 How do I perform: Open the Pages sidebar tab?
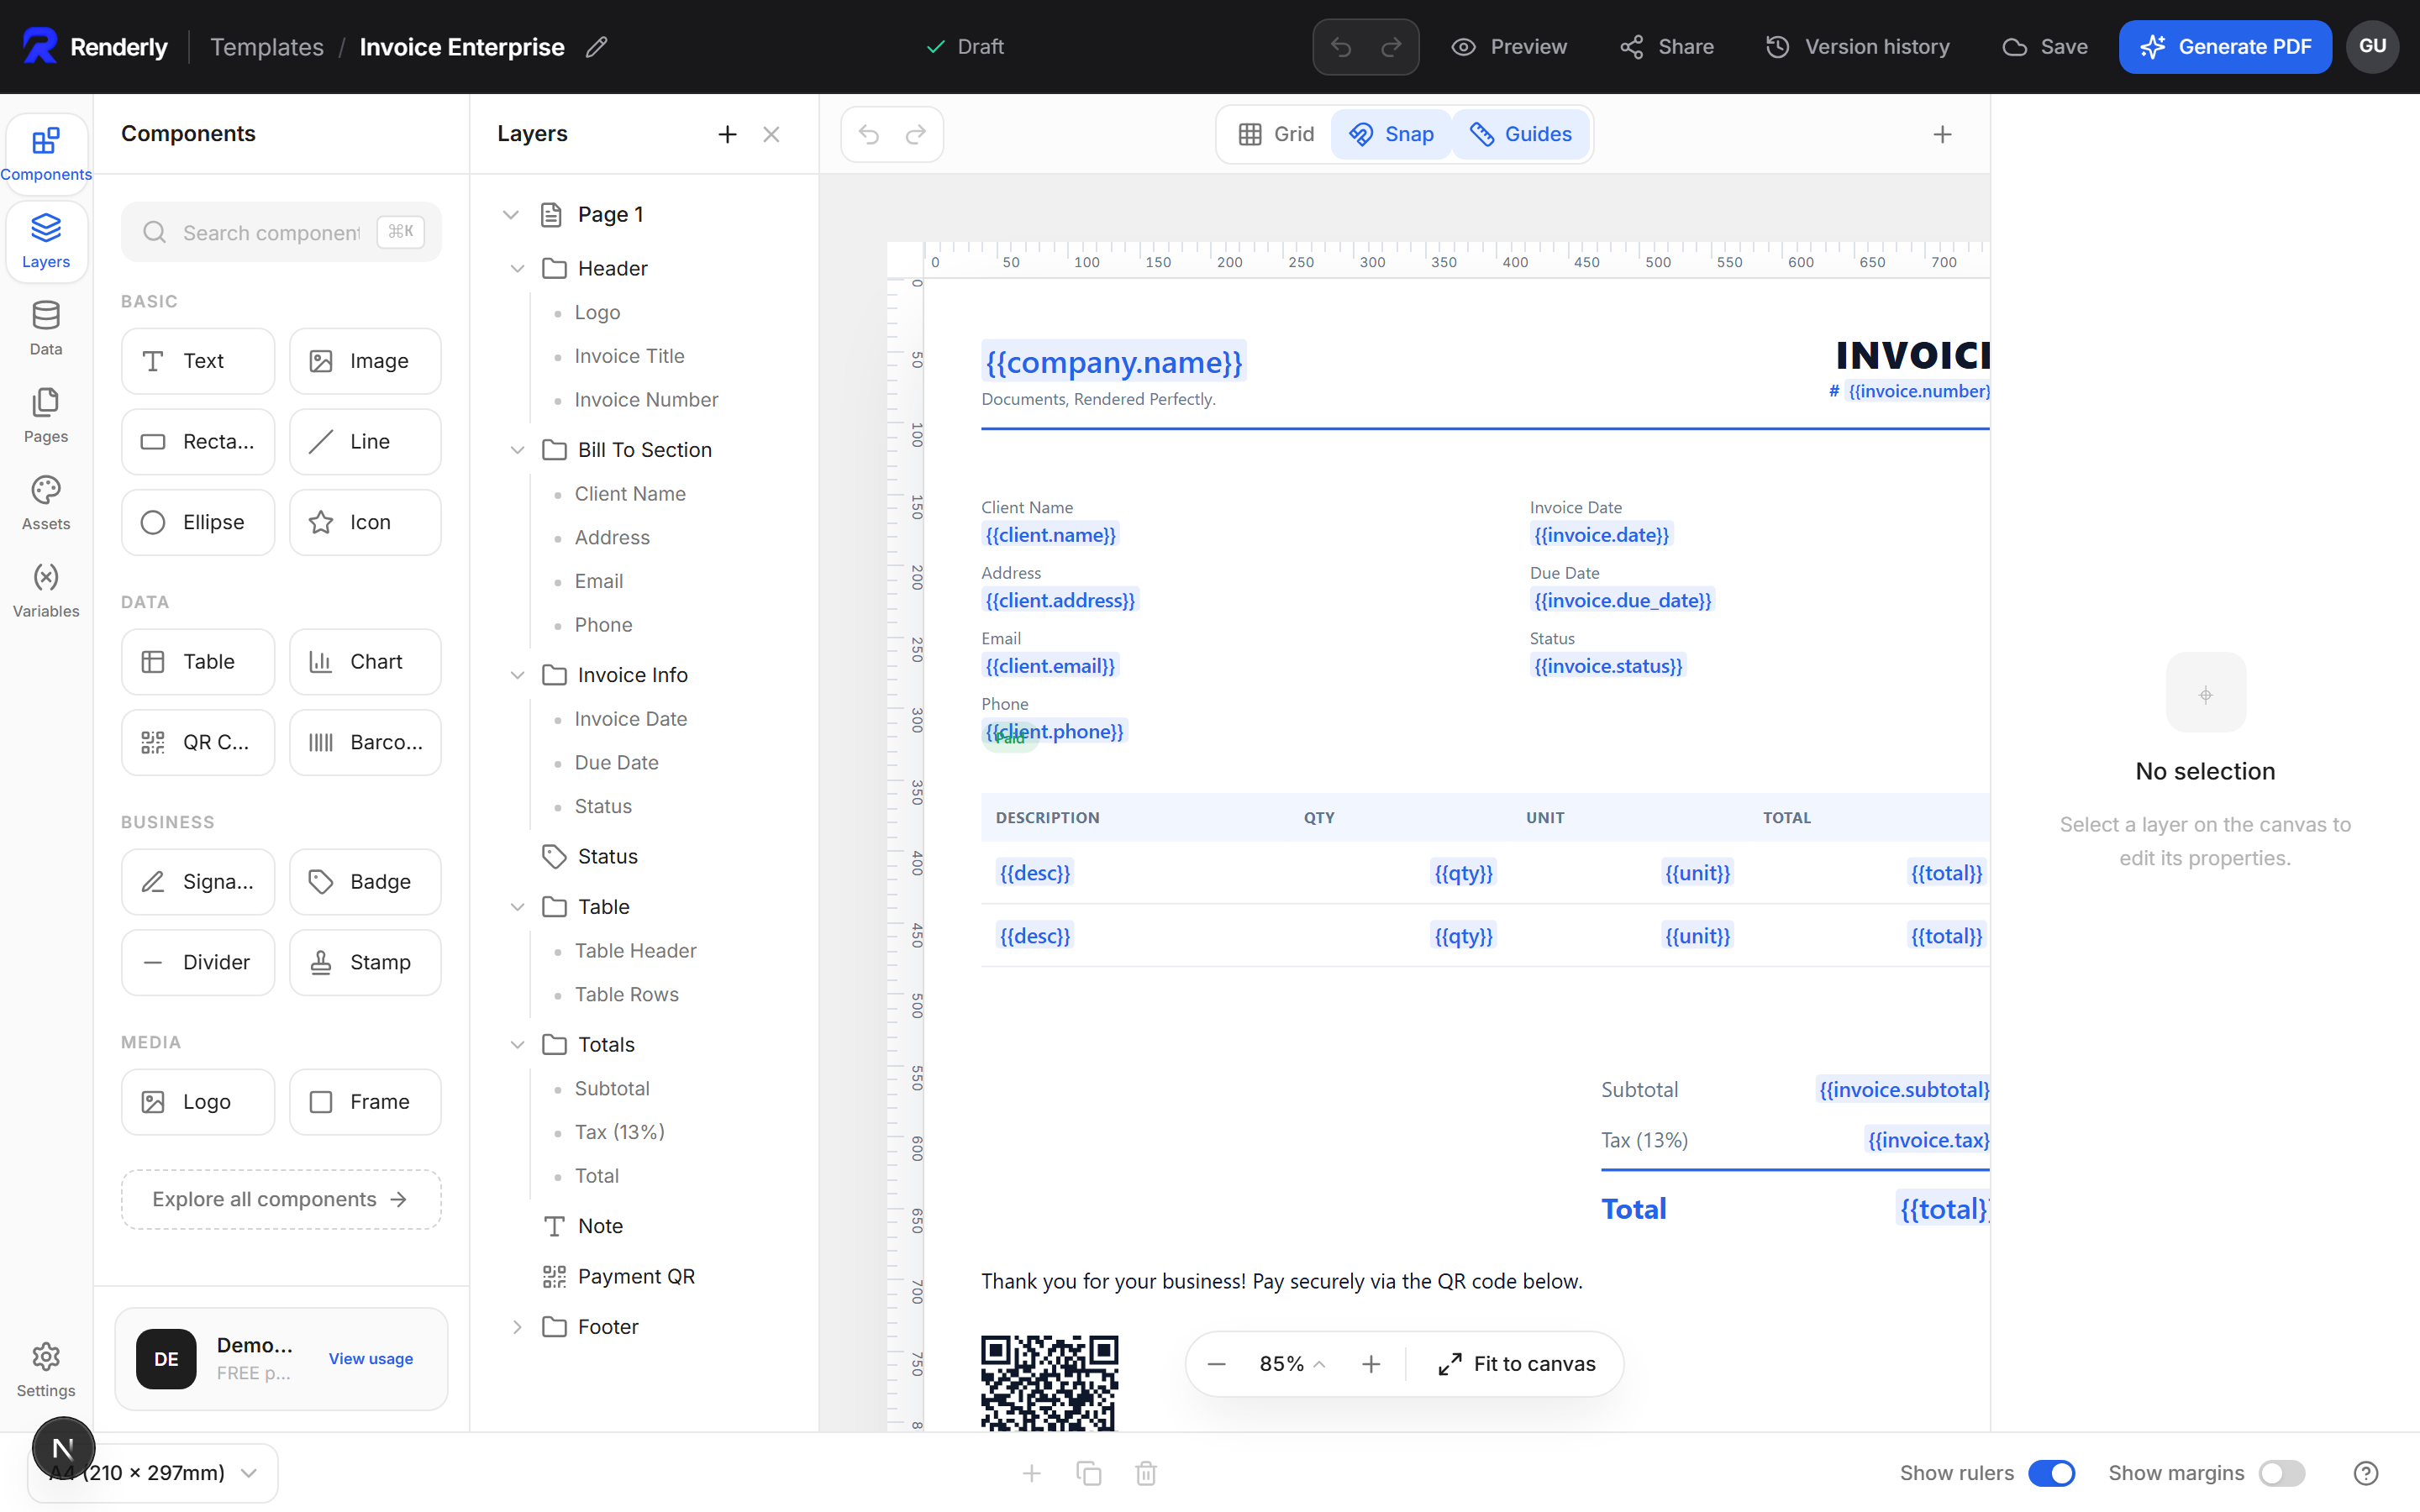[46, 415]
